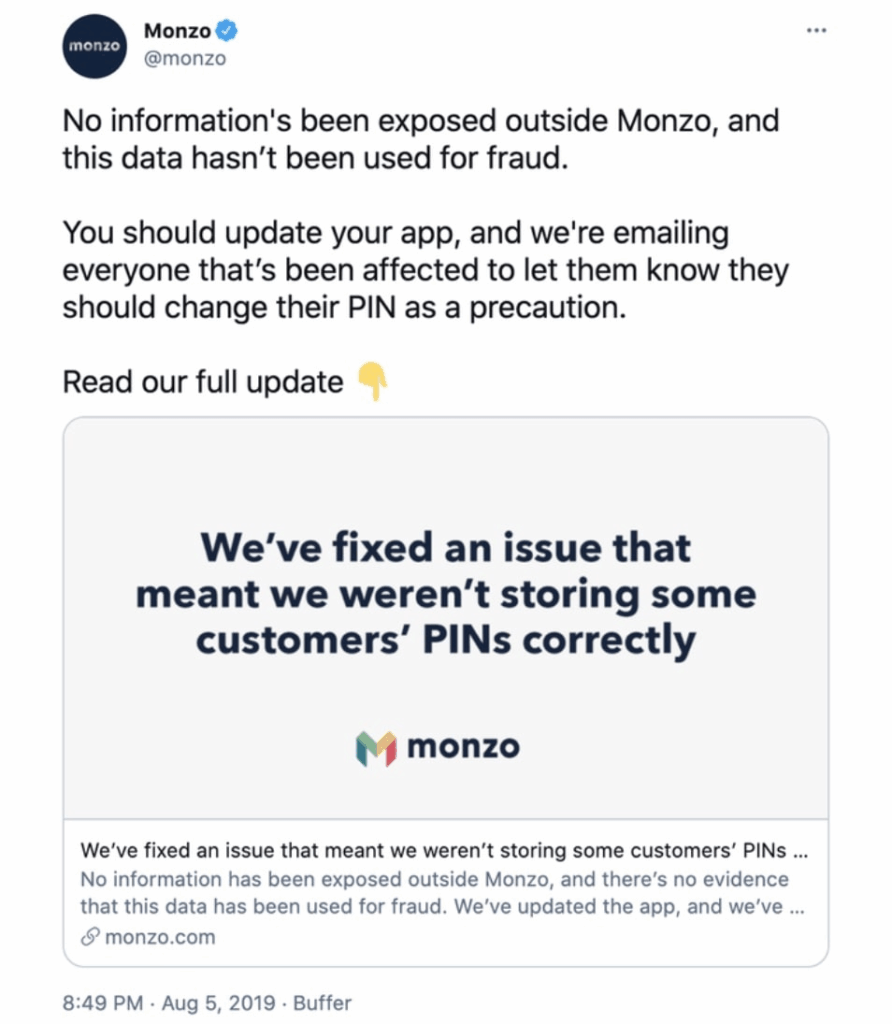Image resolution: width=892 pixels, height=1024 pixels.
Task: Open the Monzo profile avatar
Action: [95, 46]
